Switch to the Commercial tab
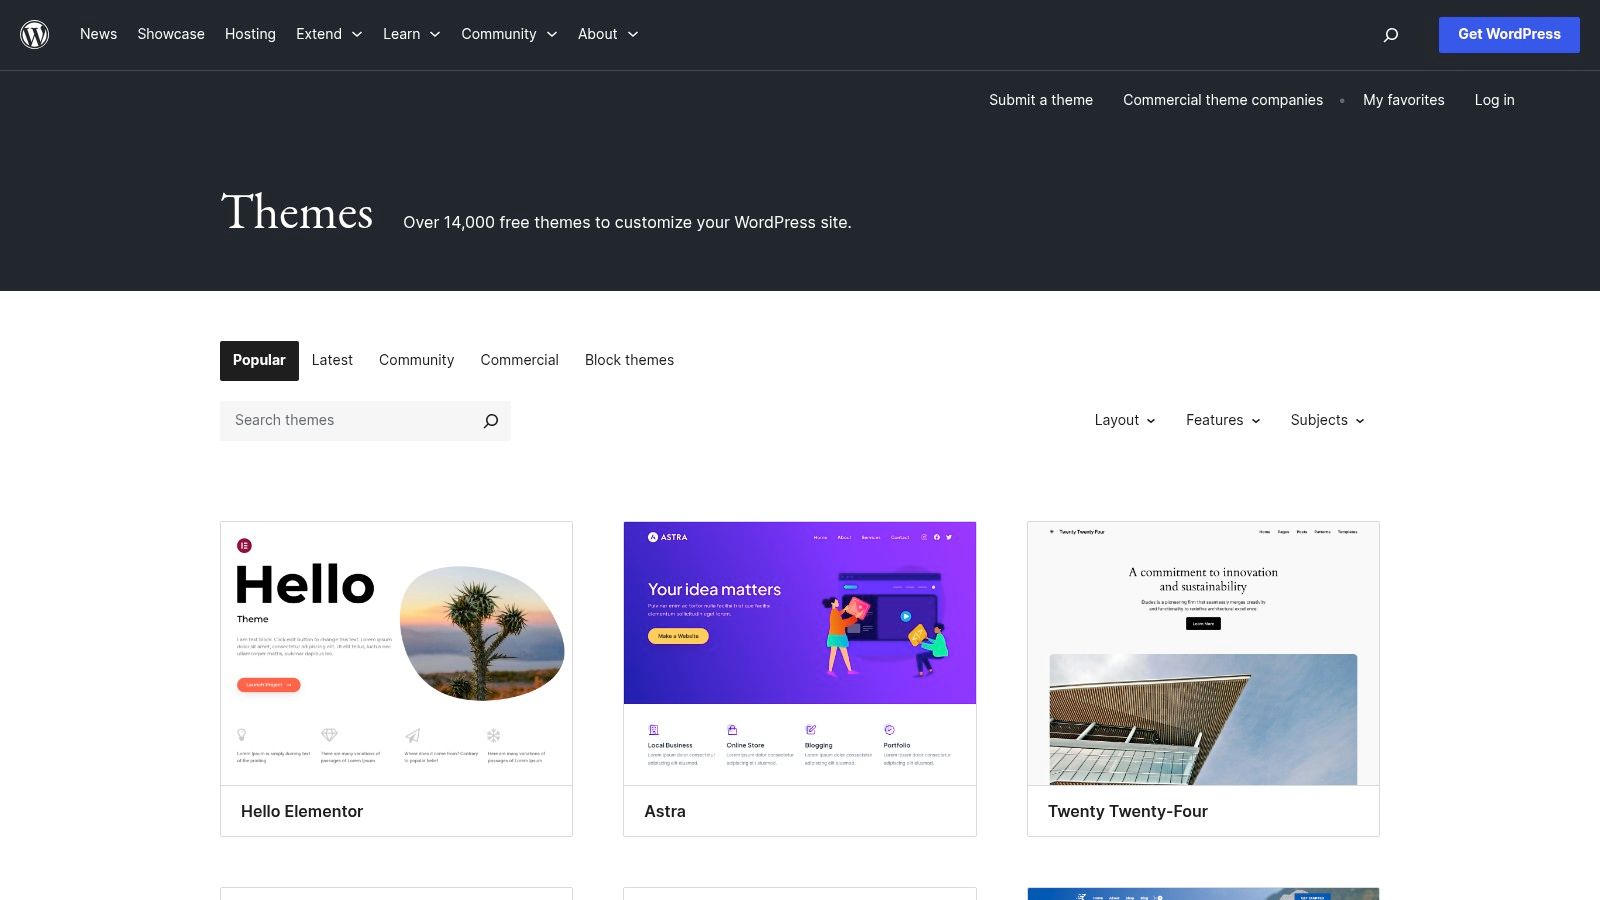 pos(519,360)
